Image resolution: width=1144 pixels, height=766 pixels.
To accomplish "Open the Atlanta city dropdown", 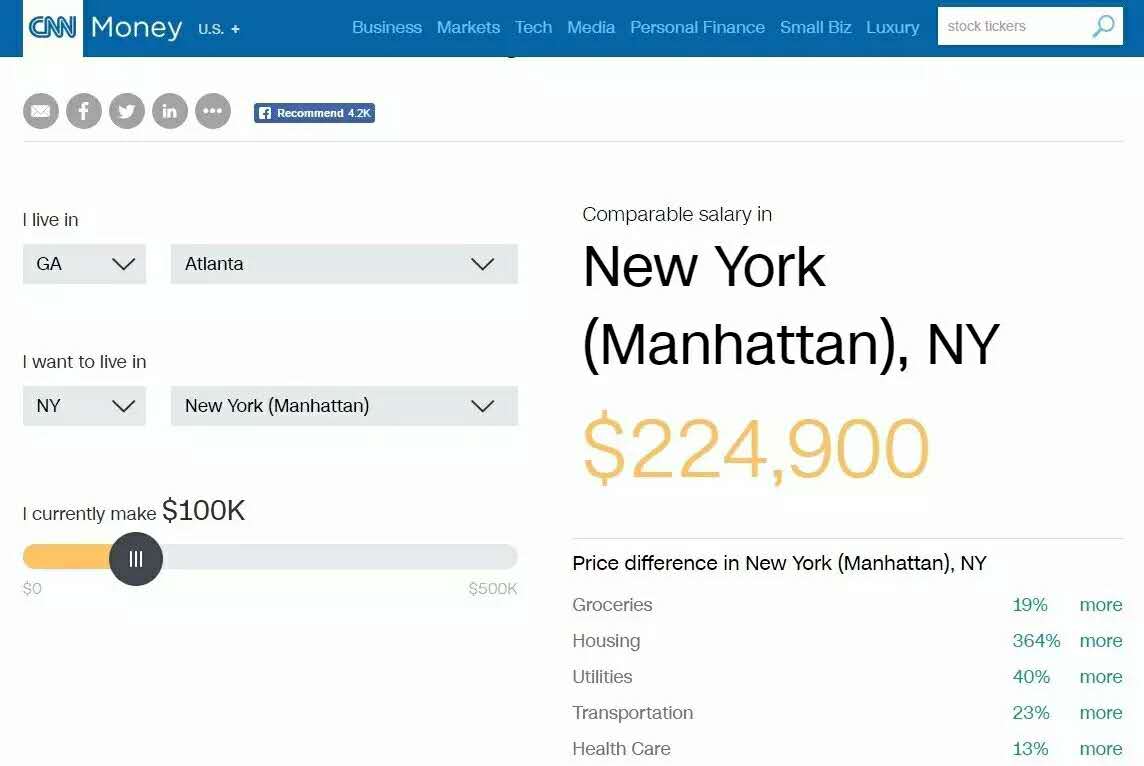I will click(344, 264).
